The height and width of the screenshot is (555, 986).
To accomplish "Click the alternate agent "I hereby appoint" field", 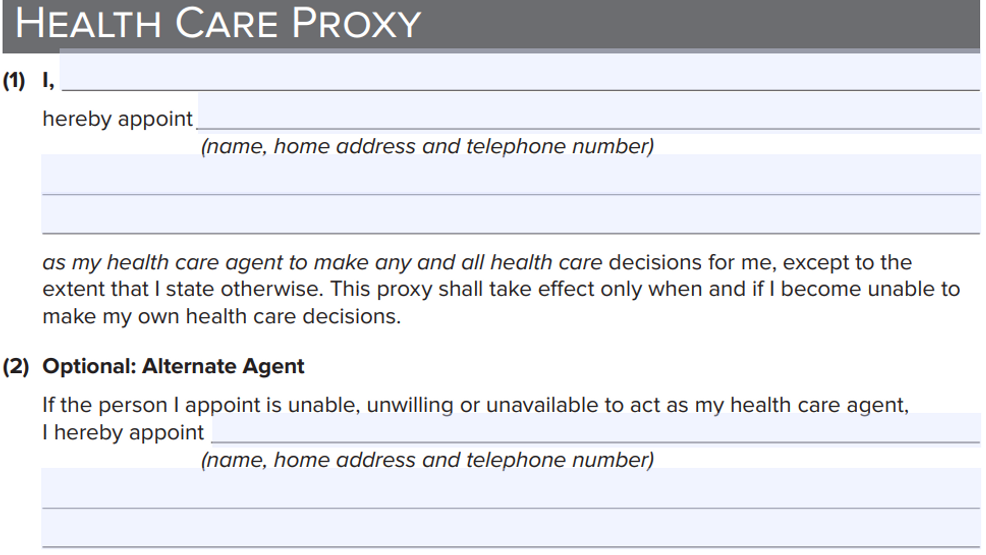I will coord(595,428).
